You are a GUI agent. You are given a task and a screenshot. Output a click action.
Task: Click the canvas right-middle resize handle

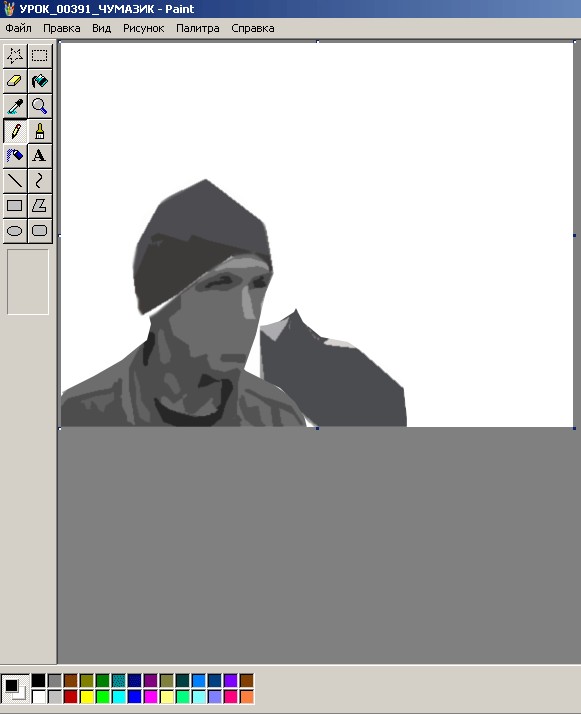[x=574, y=235]
